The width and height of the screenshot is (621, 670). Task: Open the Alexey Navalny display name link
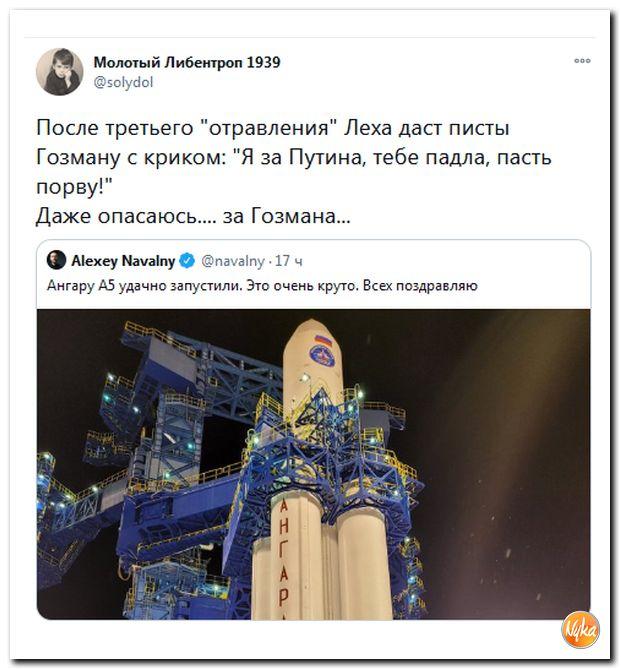[x=123, y=261]
